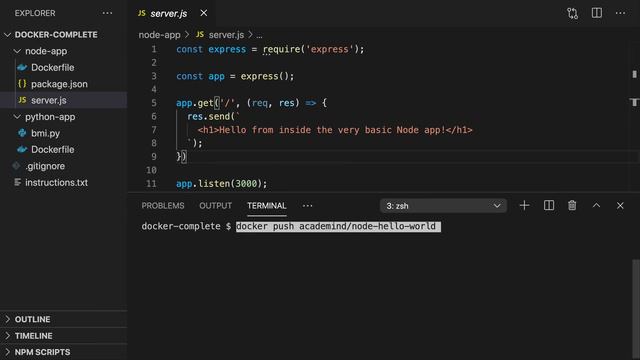Open editor more actions ellipsis
The width and height of the screenshot is (640, 360).
tap(620, 13)
